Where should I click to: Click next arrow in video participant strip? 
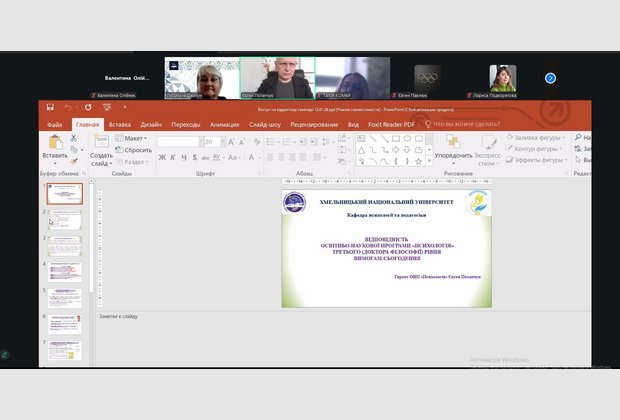pos(549,77)
